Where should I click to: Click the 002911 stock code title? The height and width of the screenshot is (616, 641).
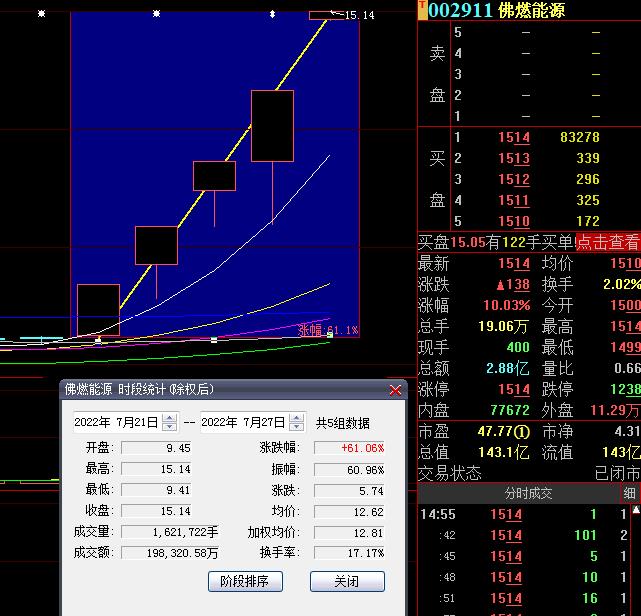[459, 11]
